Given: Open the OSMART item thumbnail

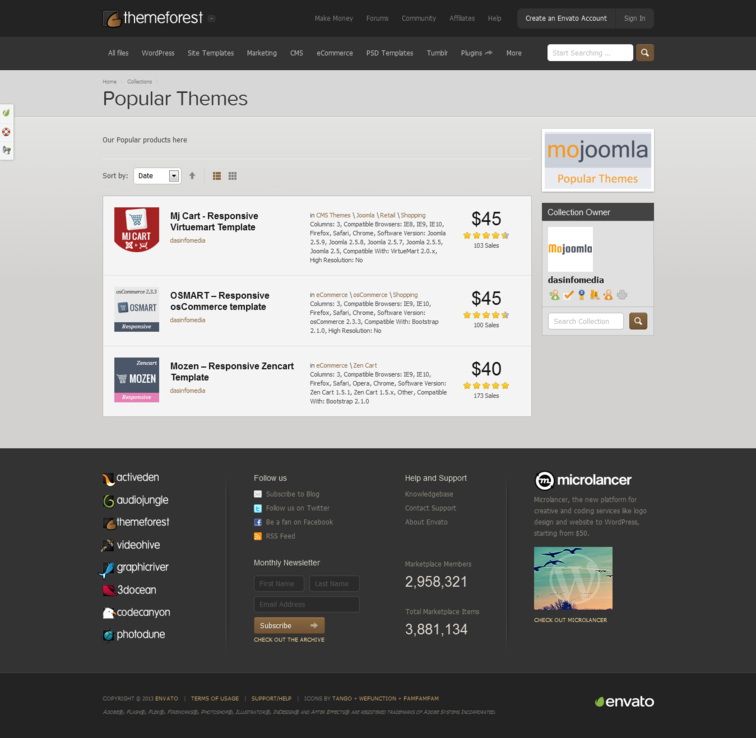Looking at the screenshot, I should (136, 309).
